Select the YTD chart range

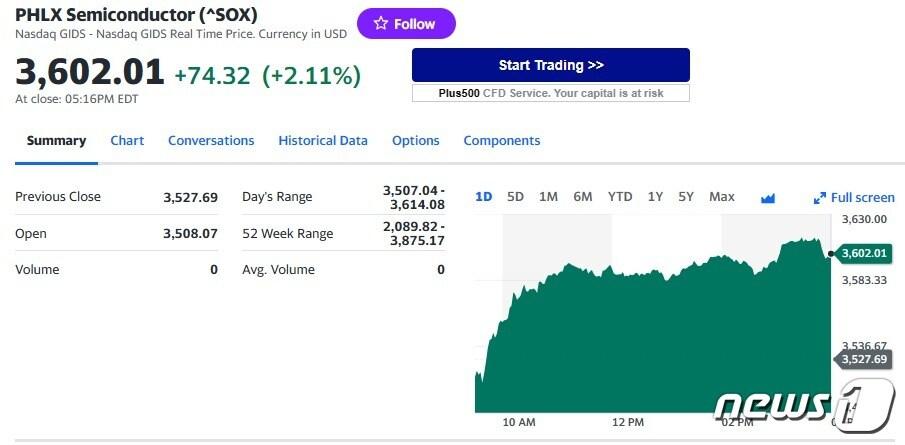[x=620, y=197]
